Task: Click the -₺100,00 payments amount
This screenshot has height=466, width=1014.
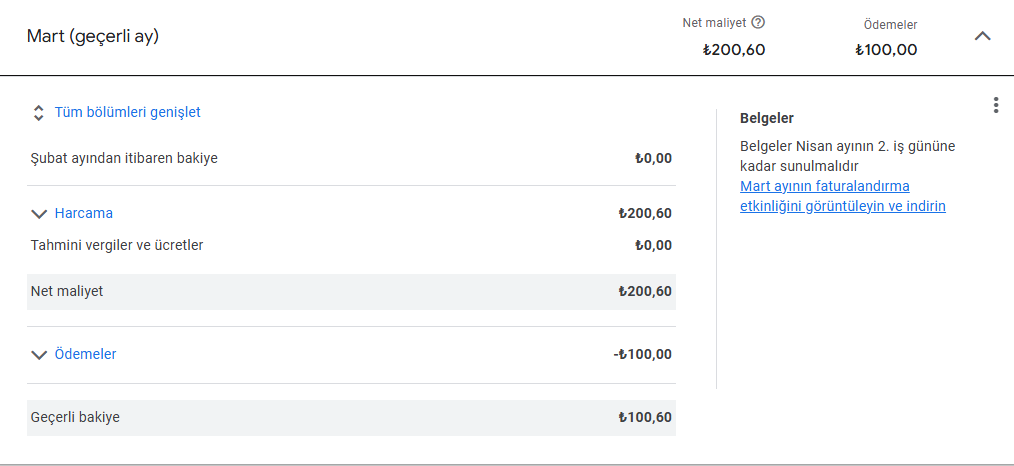Action: tap(642, 354)
